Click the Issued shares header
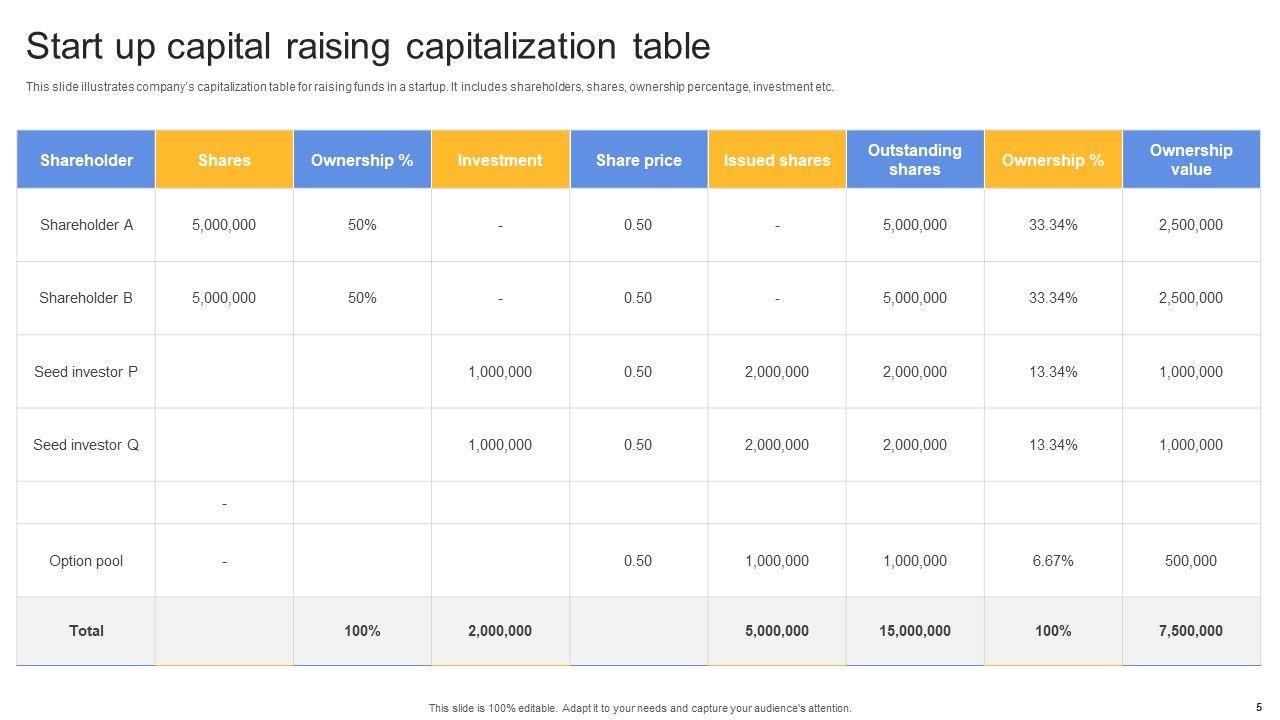The height and width of the screenshot is (720, 1280). (777, 160)
